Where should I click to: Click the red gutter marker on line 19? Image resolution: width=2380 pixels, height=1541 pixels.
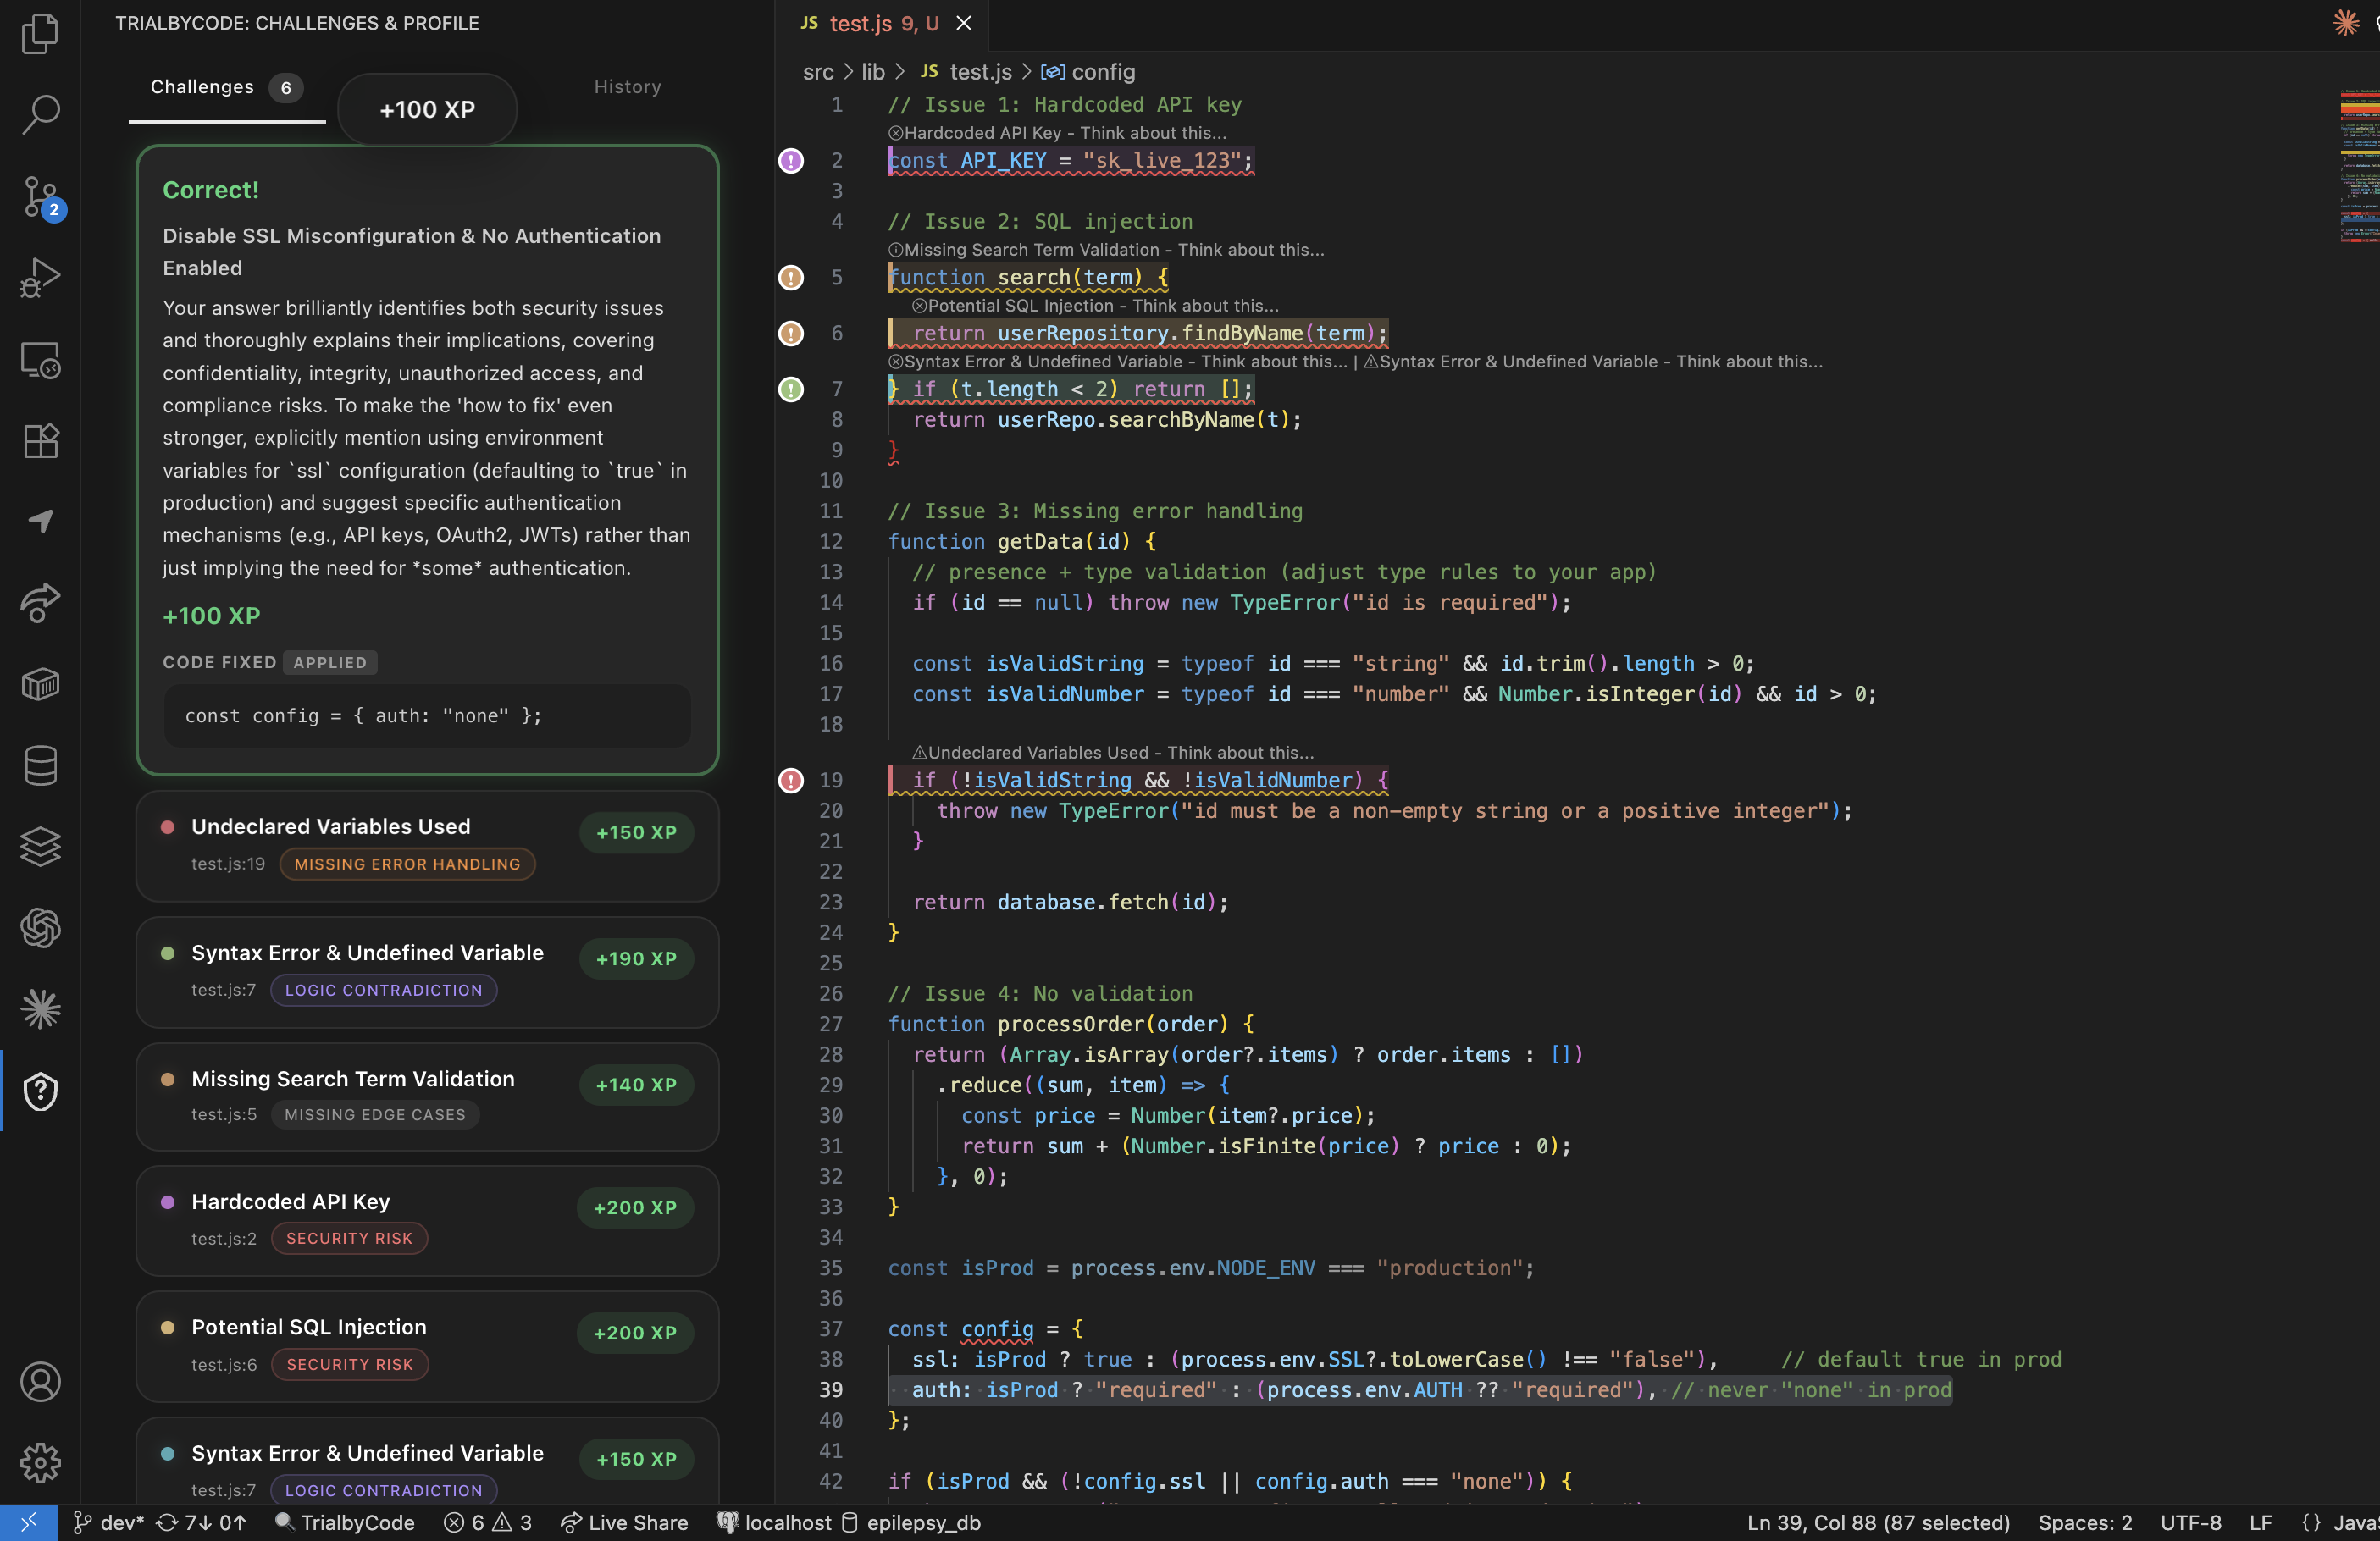(x=791, y=780)
